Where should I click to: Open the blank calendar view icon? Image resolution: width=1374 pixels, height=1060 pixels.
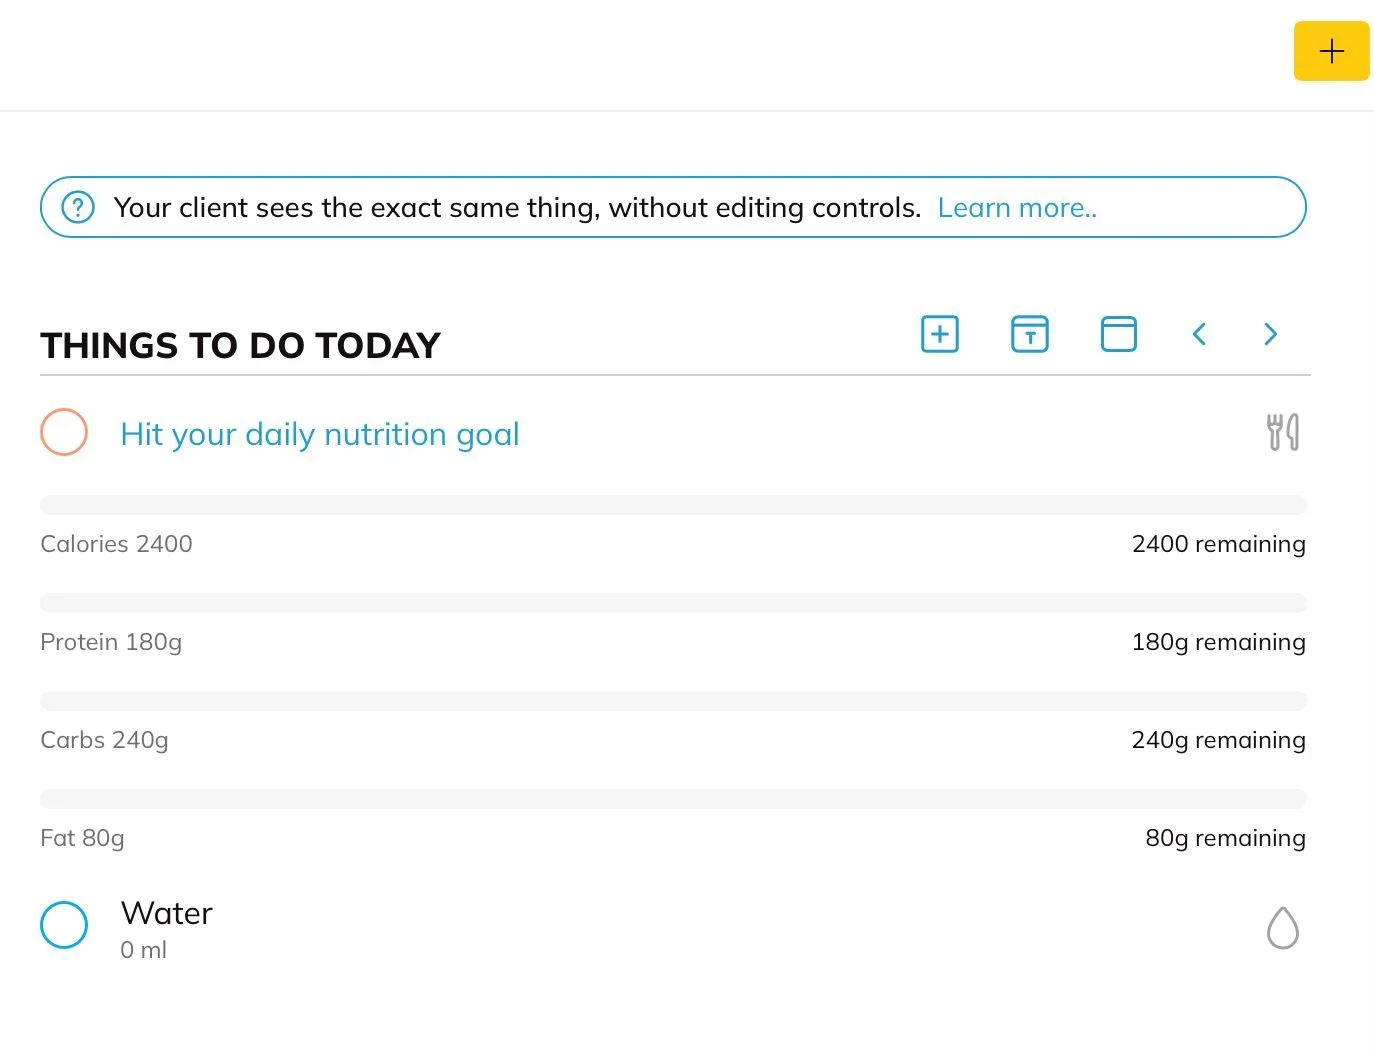[x=1118, y=334]
